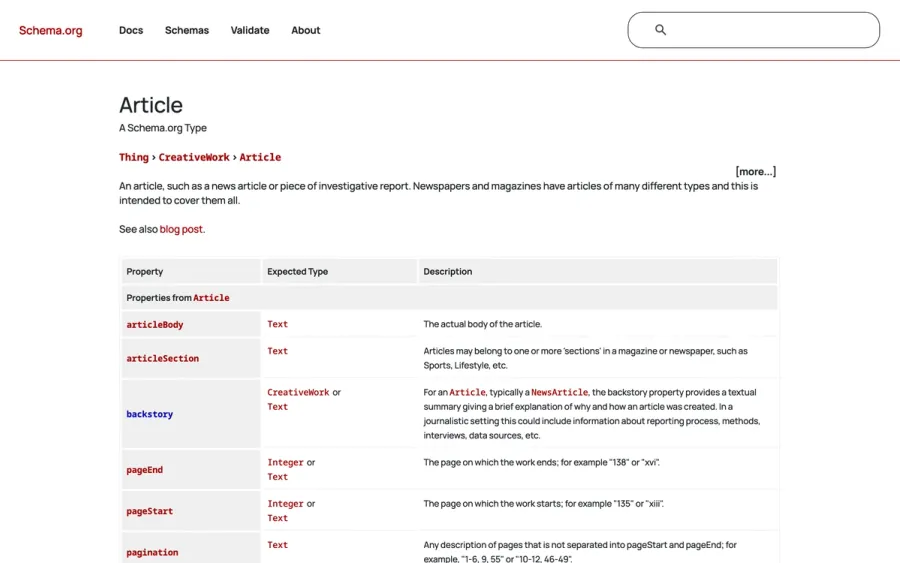Open the Validate menu item
Viewport: 900px width, 563px height.
coord(250,30)
